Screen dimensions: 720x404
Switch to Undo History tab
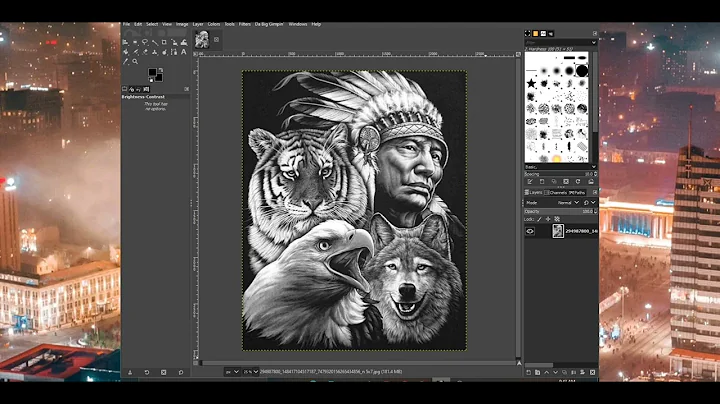(138, 89)
